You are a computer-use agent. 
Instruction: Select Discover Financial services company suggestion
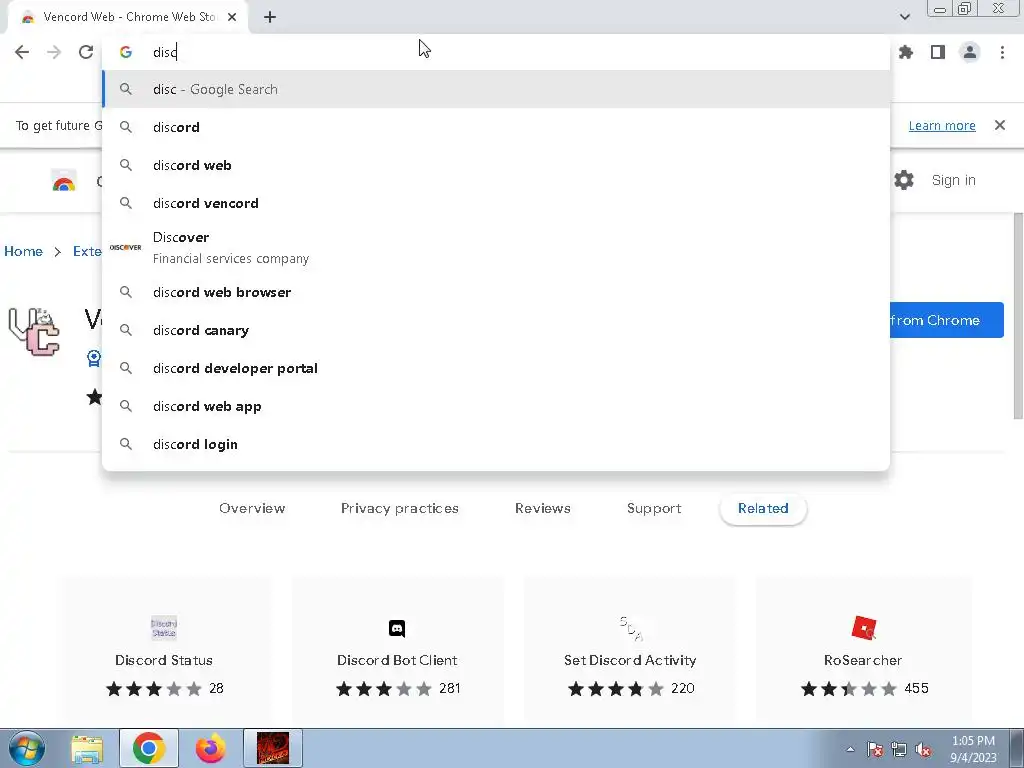point(496,248)
